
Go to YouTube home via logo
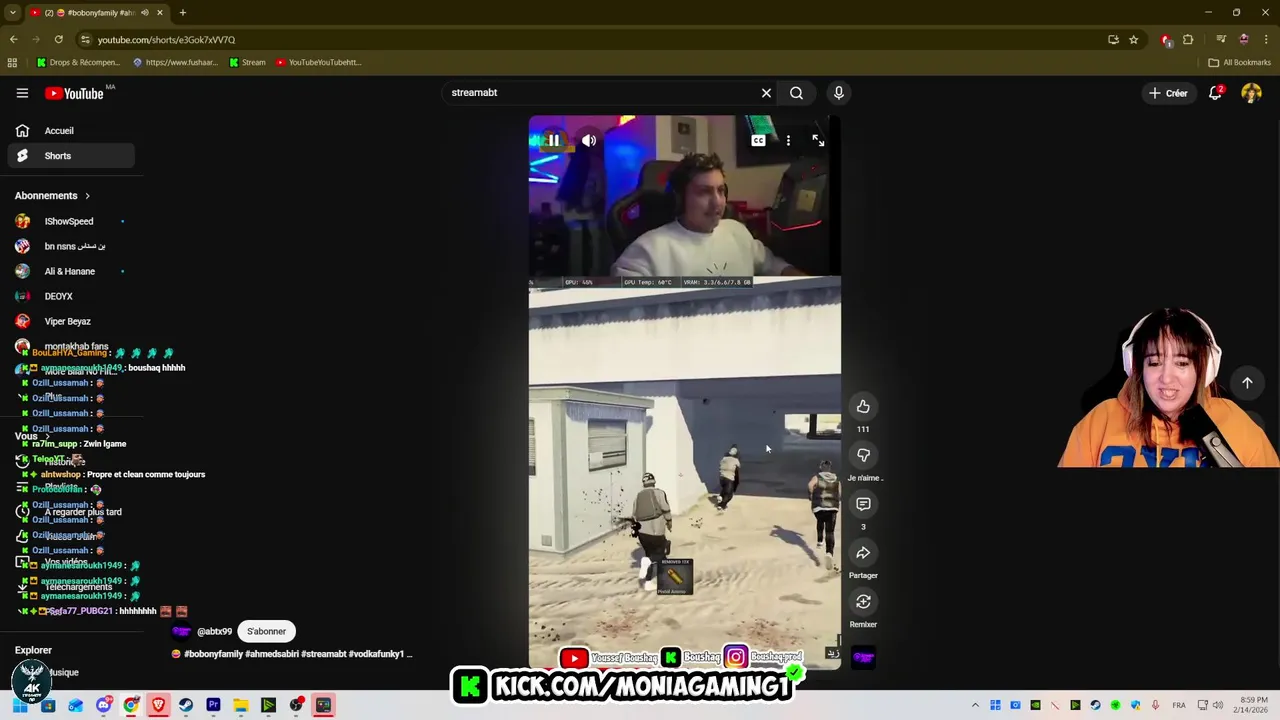point(75,93)
